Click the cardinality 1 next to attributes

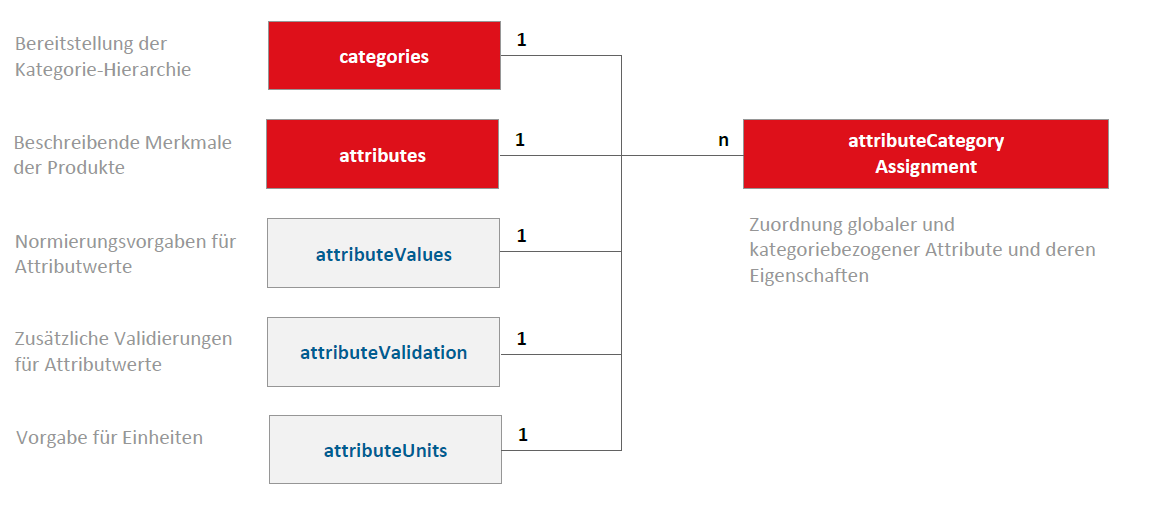tap(519, 139)
